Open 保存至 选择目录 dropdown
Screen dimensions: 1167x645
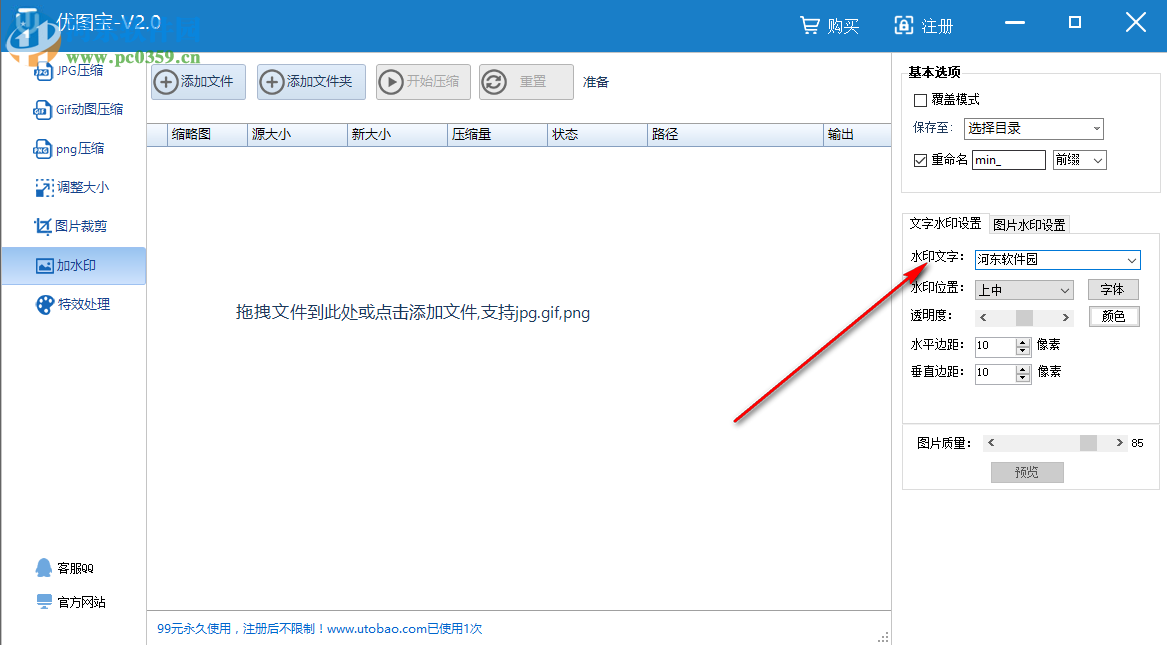coord(1033,129)
